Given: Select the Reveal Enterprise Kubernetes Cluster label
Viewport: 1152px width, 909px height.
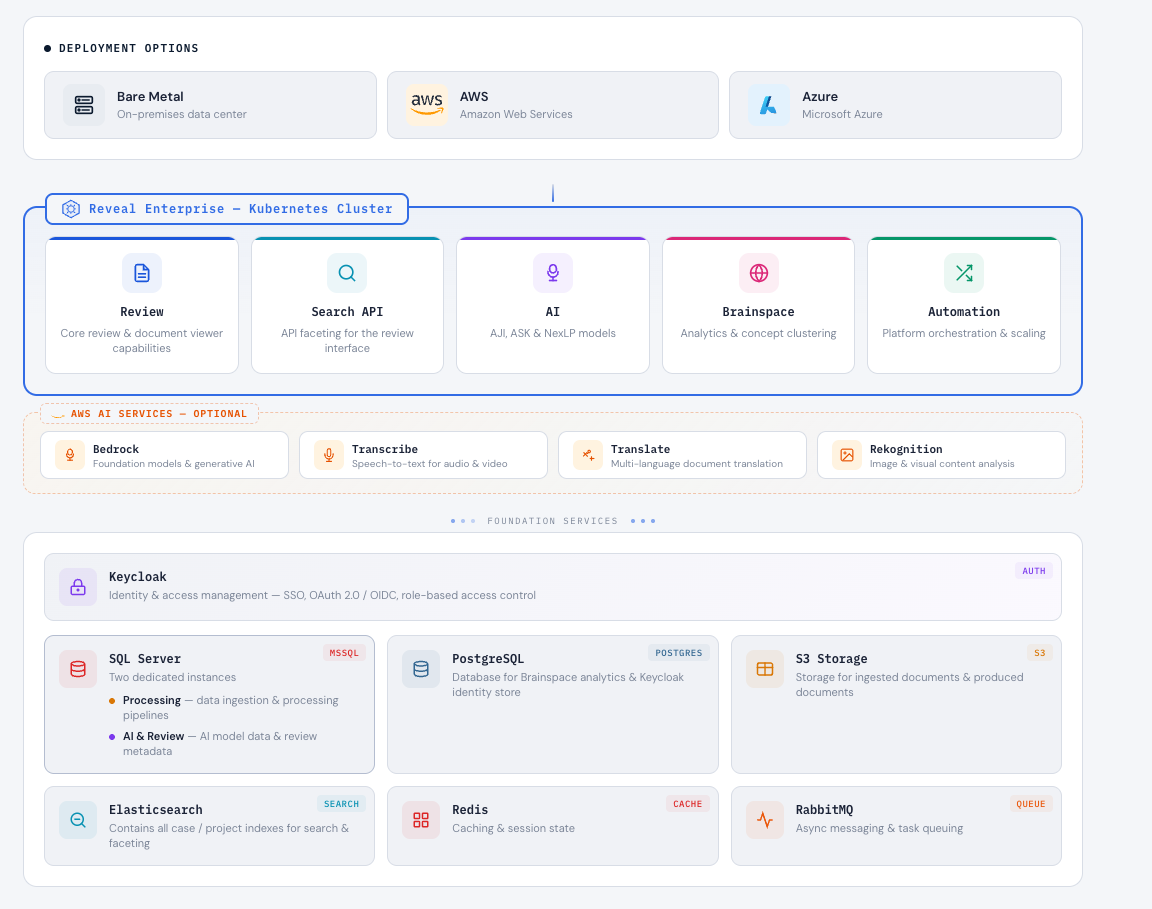Looking at the screenshot, I should pos(227,209).
